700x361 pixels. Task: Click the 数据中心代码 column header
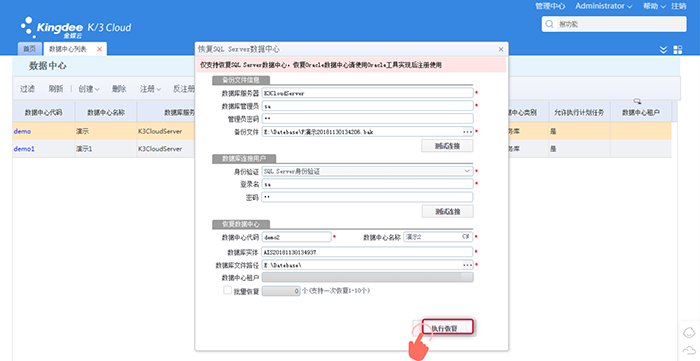[x=43, y=112]
